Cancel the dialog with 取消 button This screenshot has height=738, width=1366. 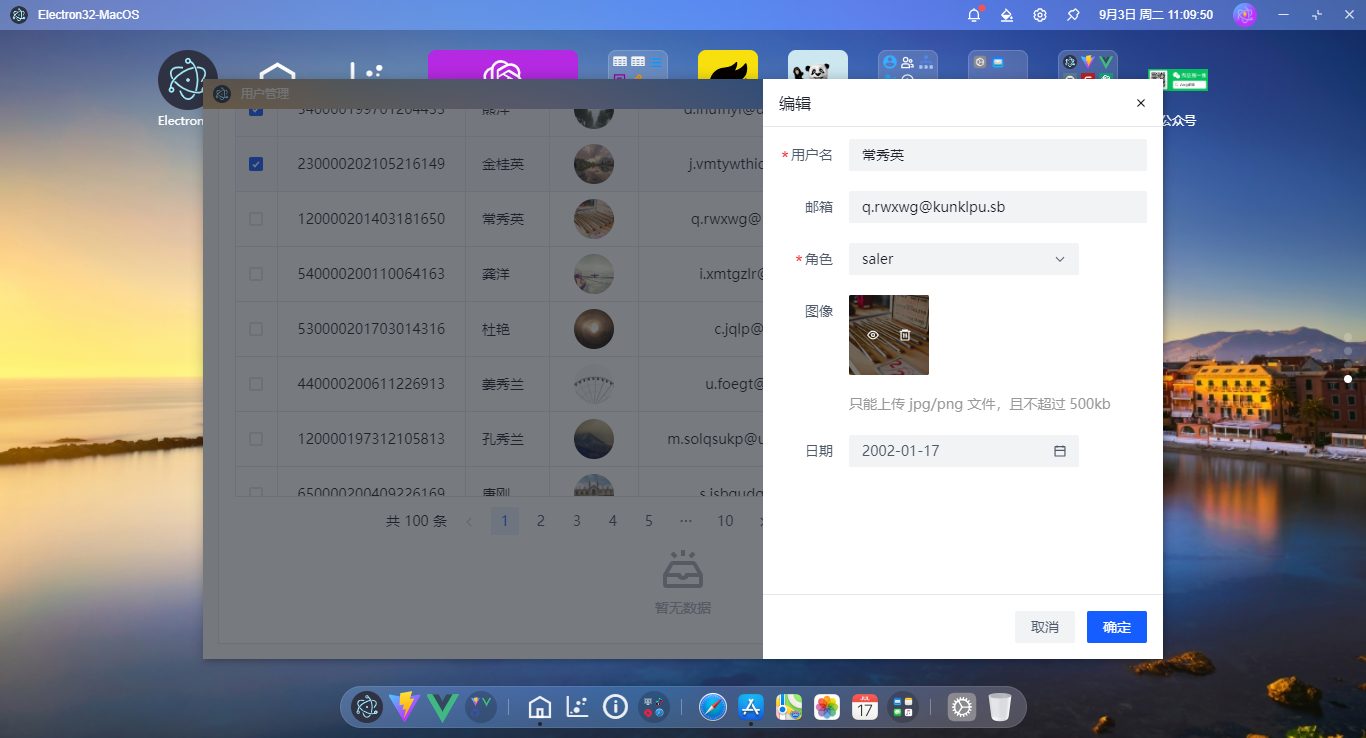(1044, 627)
